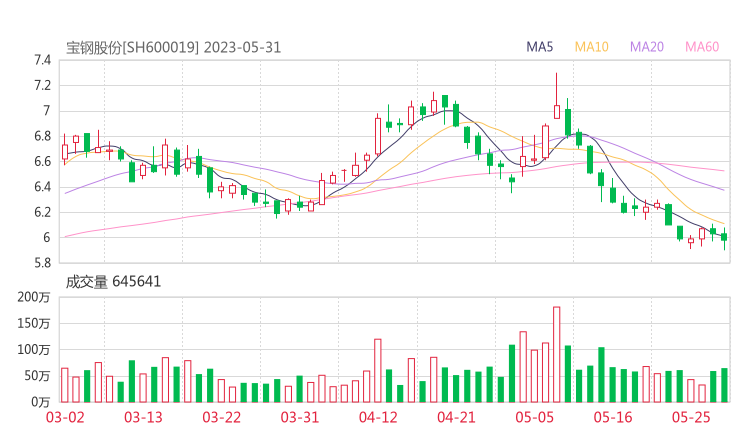Click the MA20 legend label
Image resolution: width=740 pixels, height=440 pixels.
pyautogui.click(x=647, y=47)
